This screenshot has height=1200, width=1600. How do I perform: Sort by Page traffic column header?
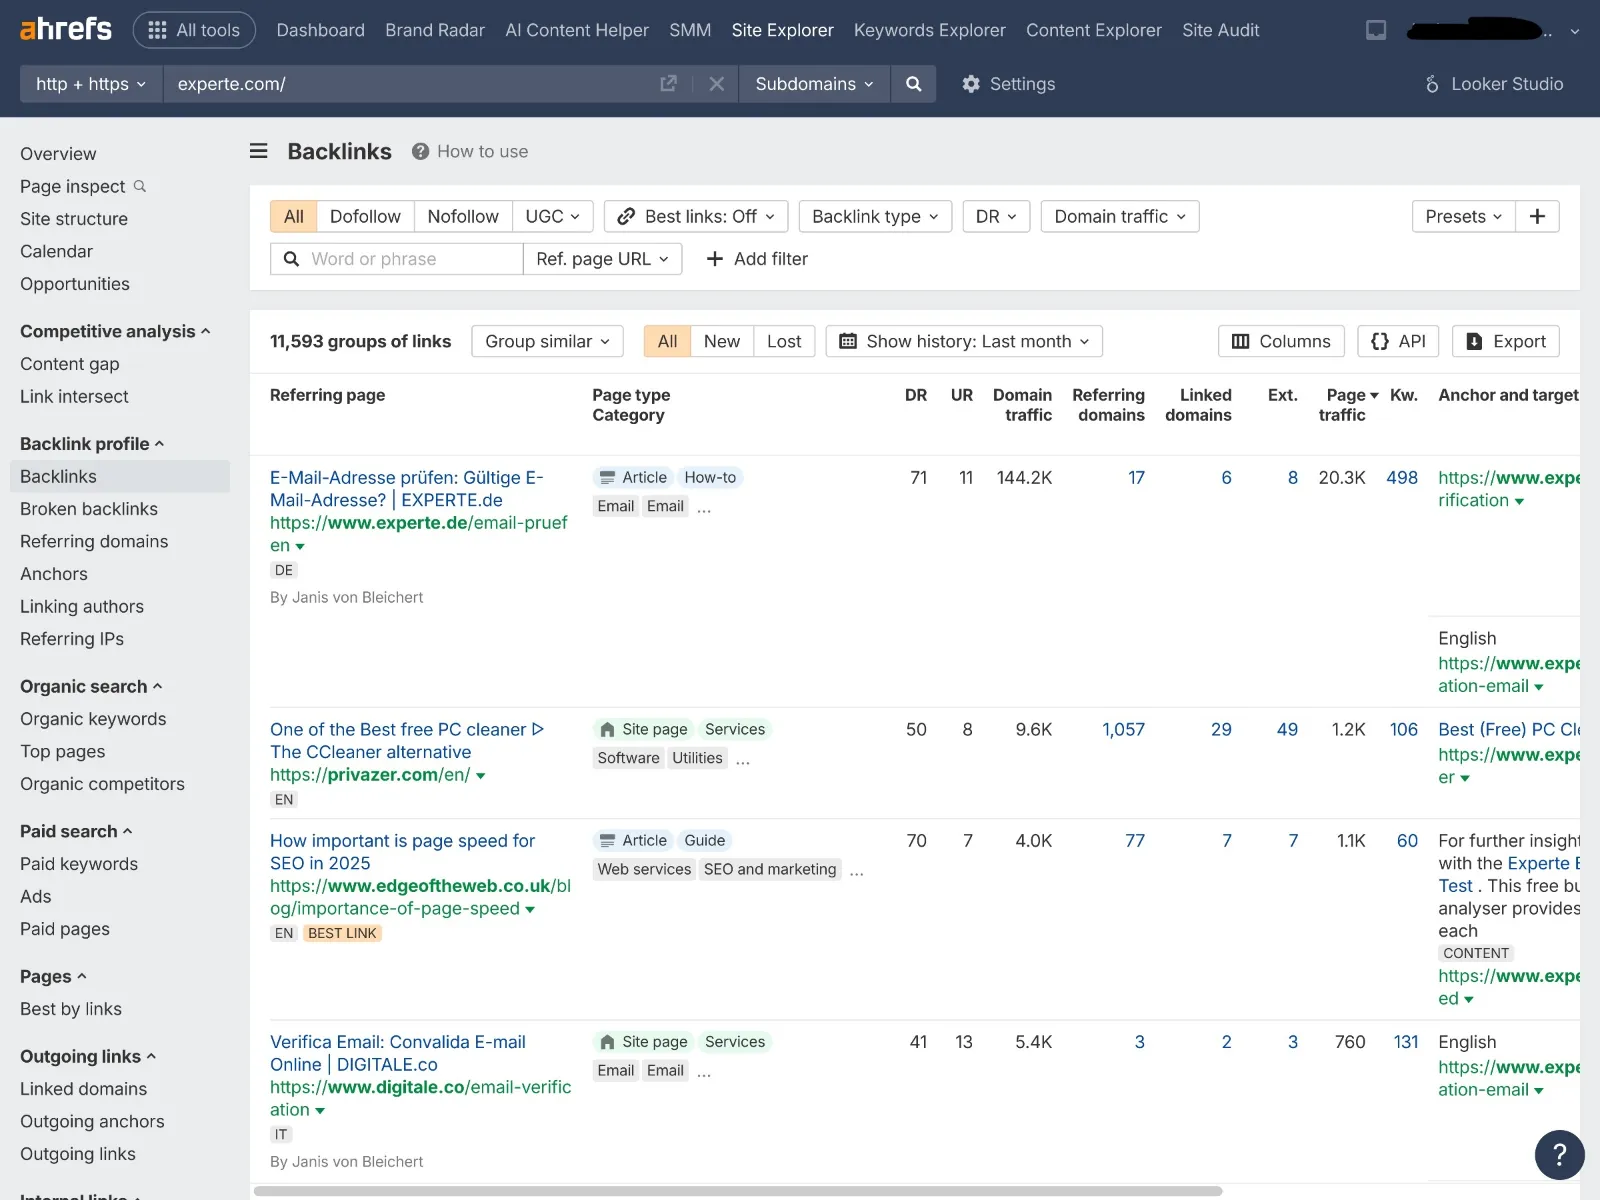coord(1348,405)
